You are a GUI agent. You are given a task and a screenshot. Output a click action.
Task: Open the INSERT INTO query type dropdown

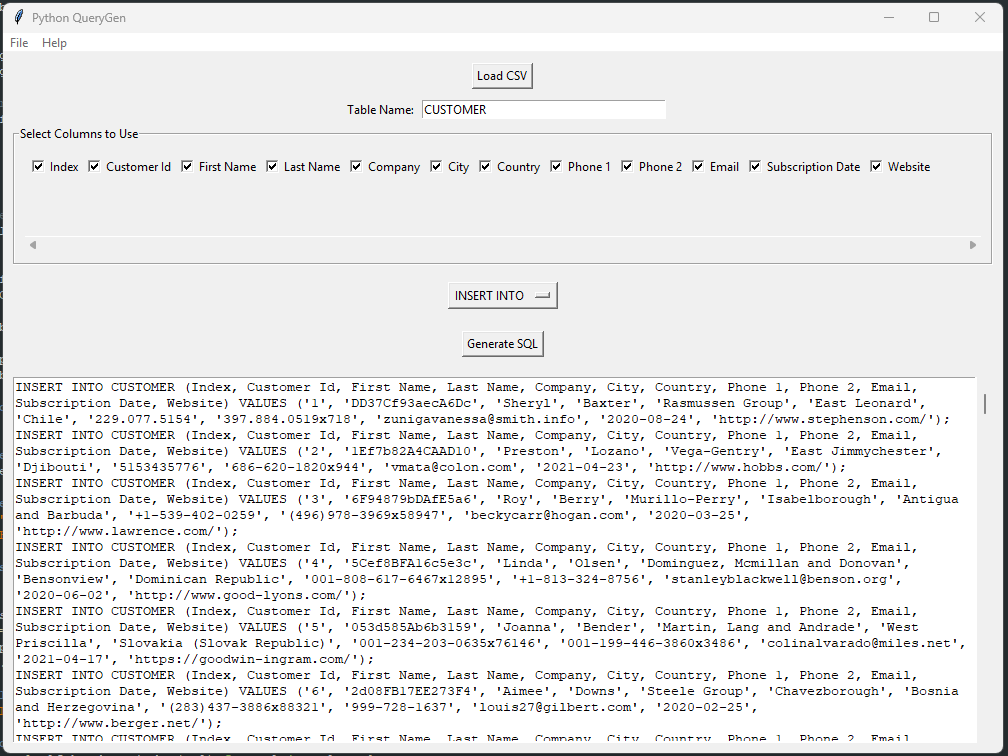[503, 296]
